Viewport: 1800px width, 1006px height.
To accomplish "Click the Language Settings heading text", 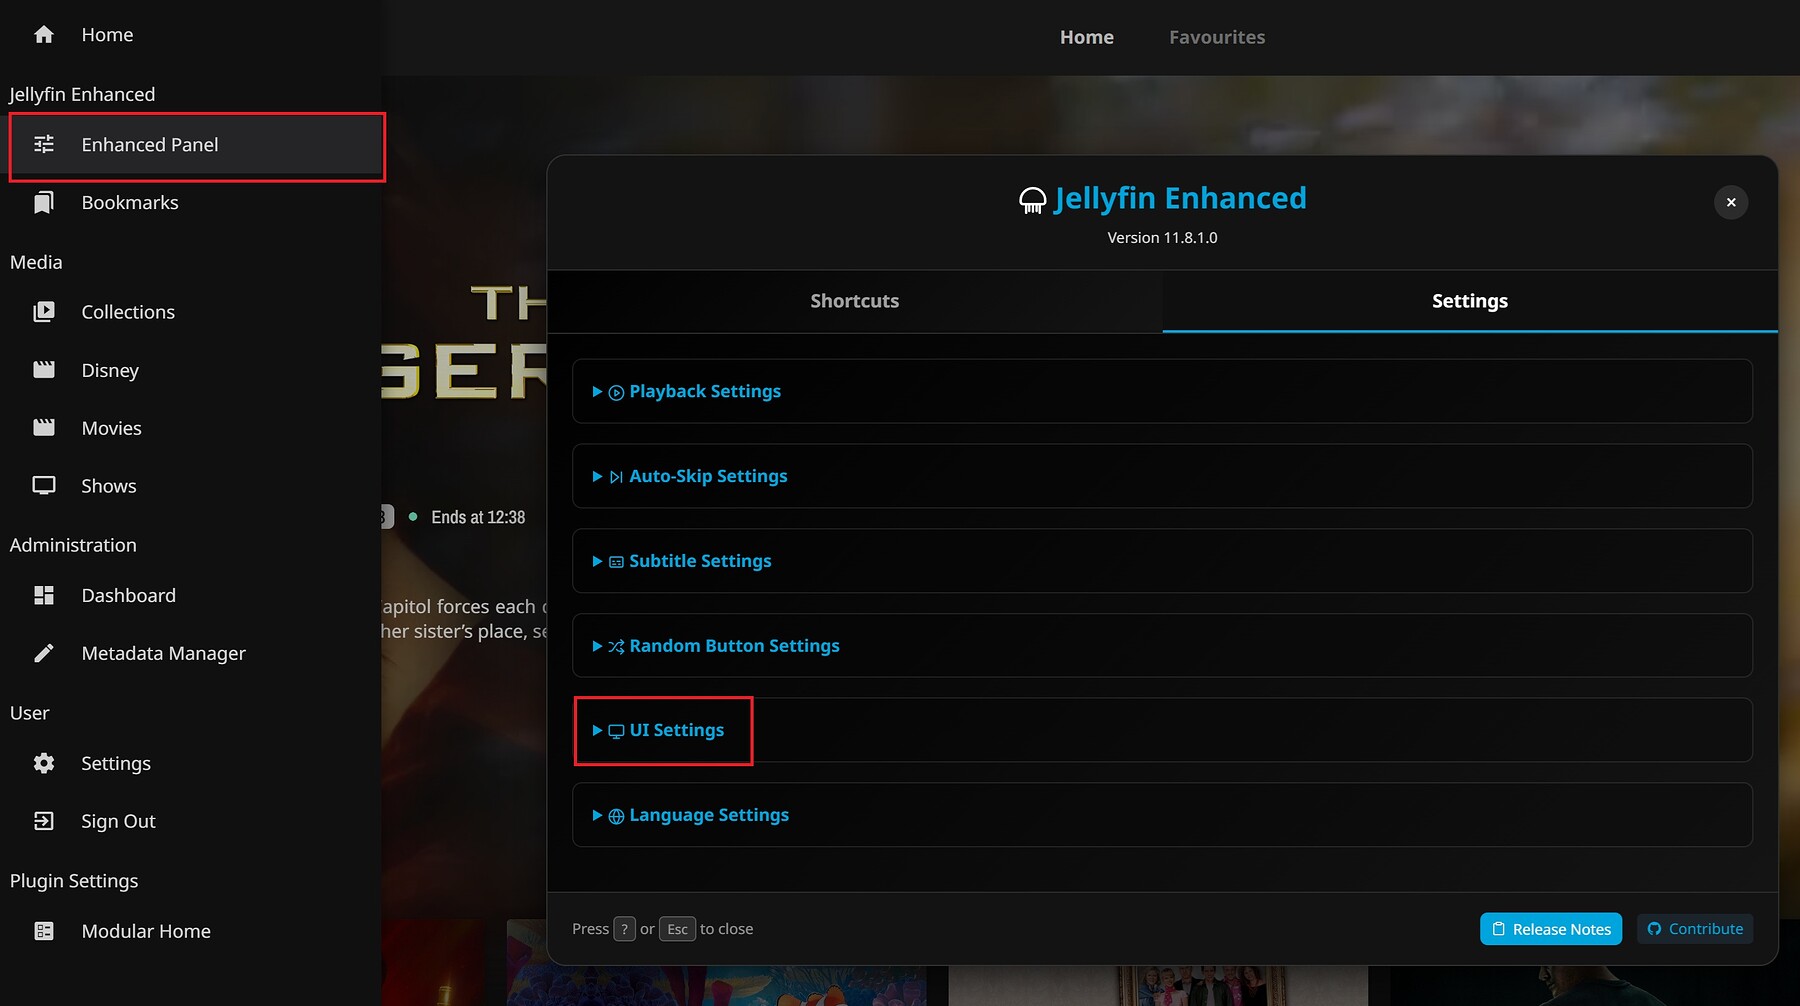I will [x=709, y=816].
